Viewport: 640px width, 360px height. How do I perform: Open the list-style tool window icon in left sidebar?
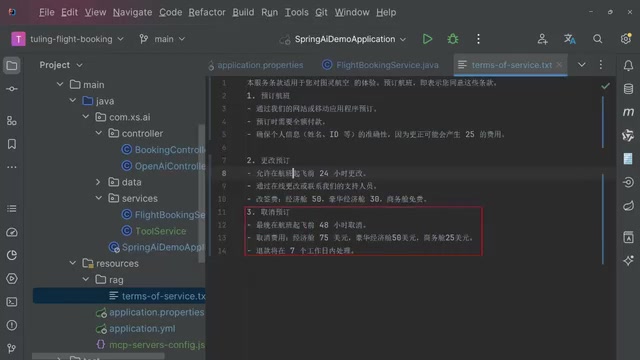[12, 209]
